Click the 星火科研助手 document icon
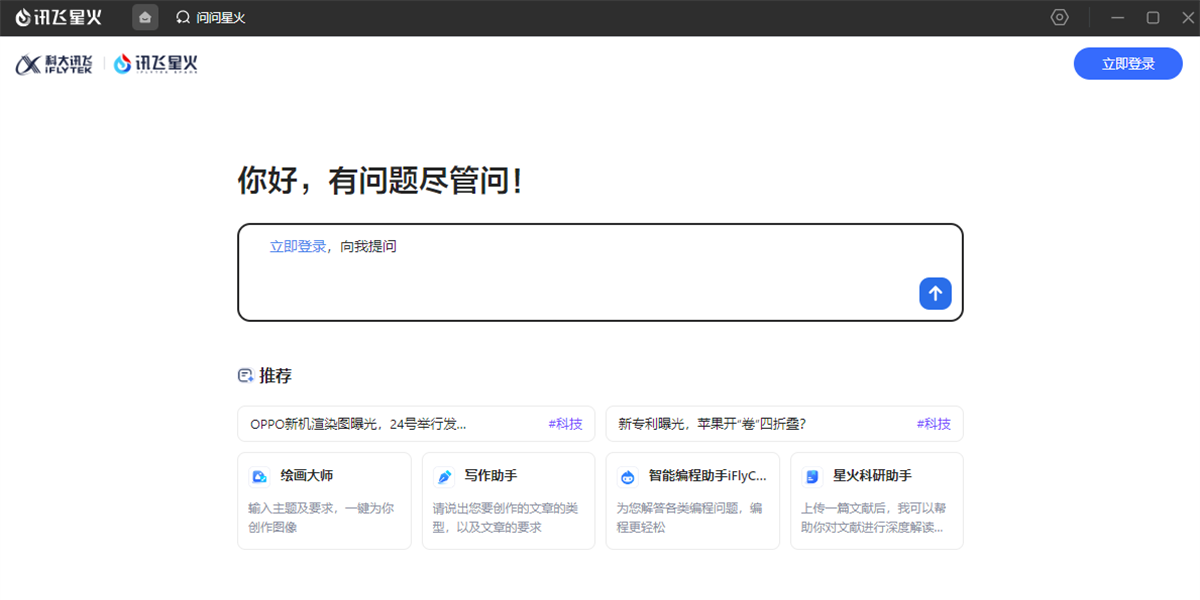Image resolution: width=1200 pixels, height=600 pixels. [x=812, y=476]
